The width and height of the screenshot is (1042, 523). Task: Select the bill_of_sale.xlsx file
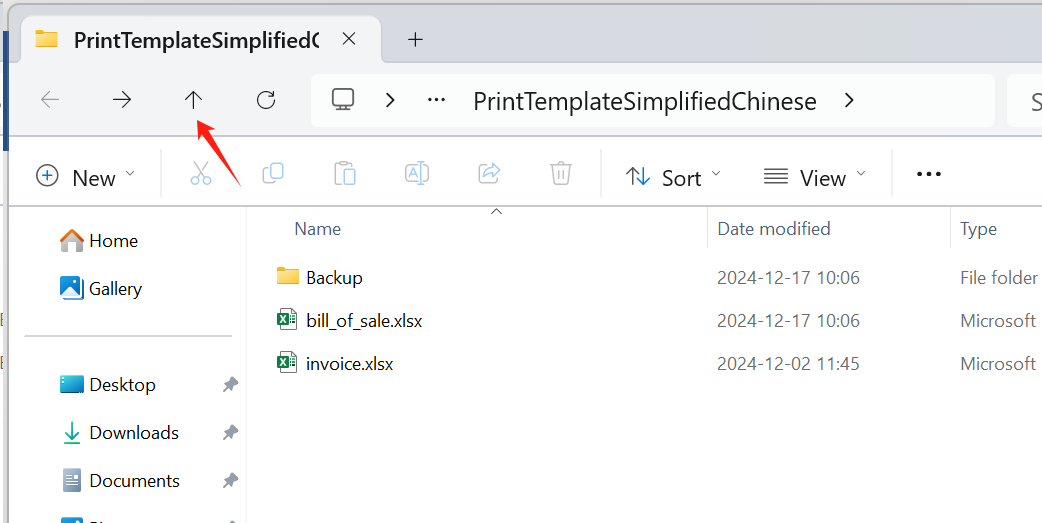click(364, 320)
